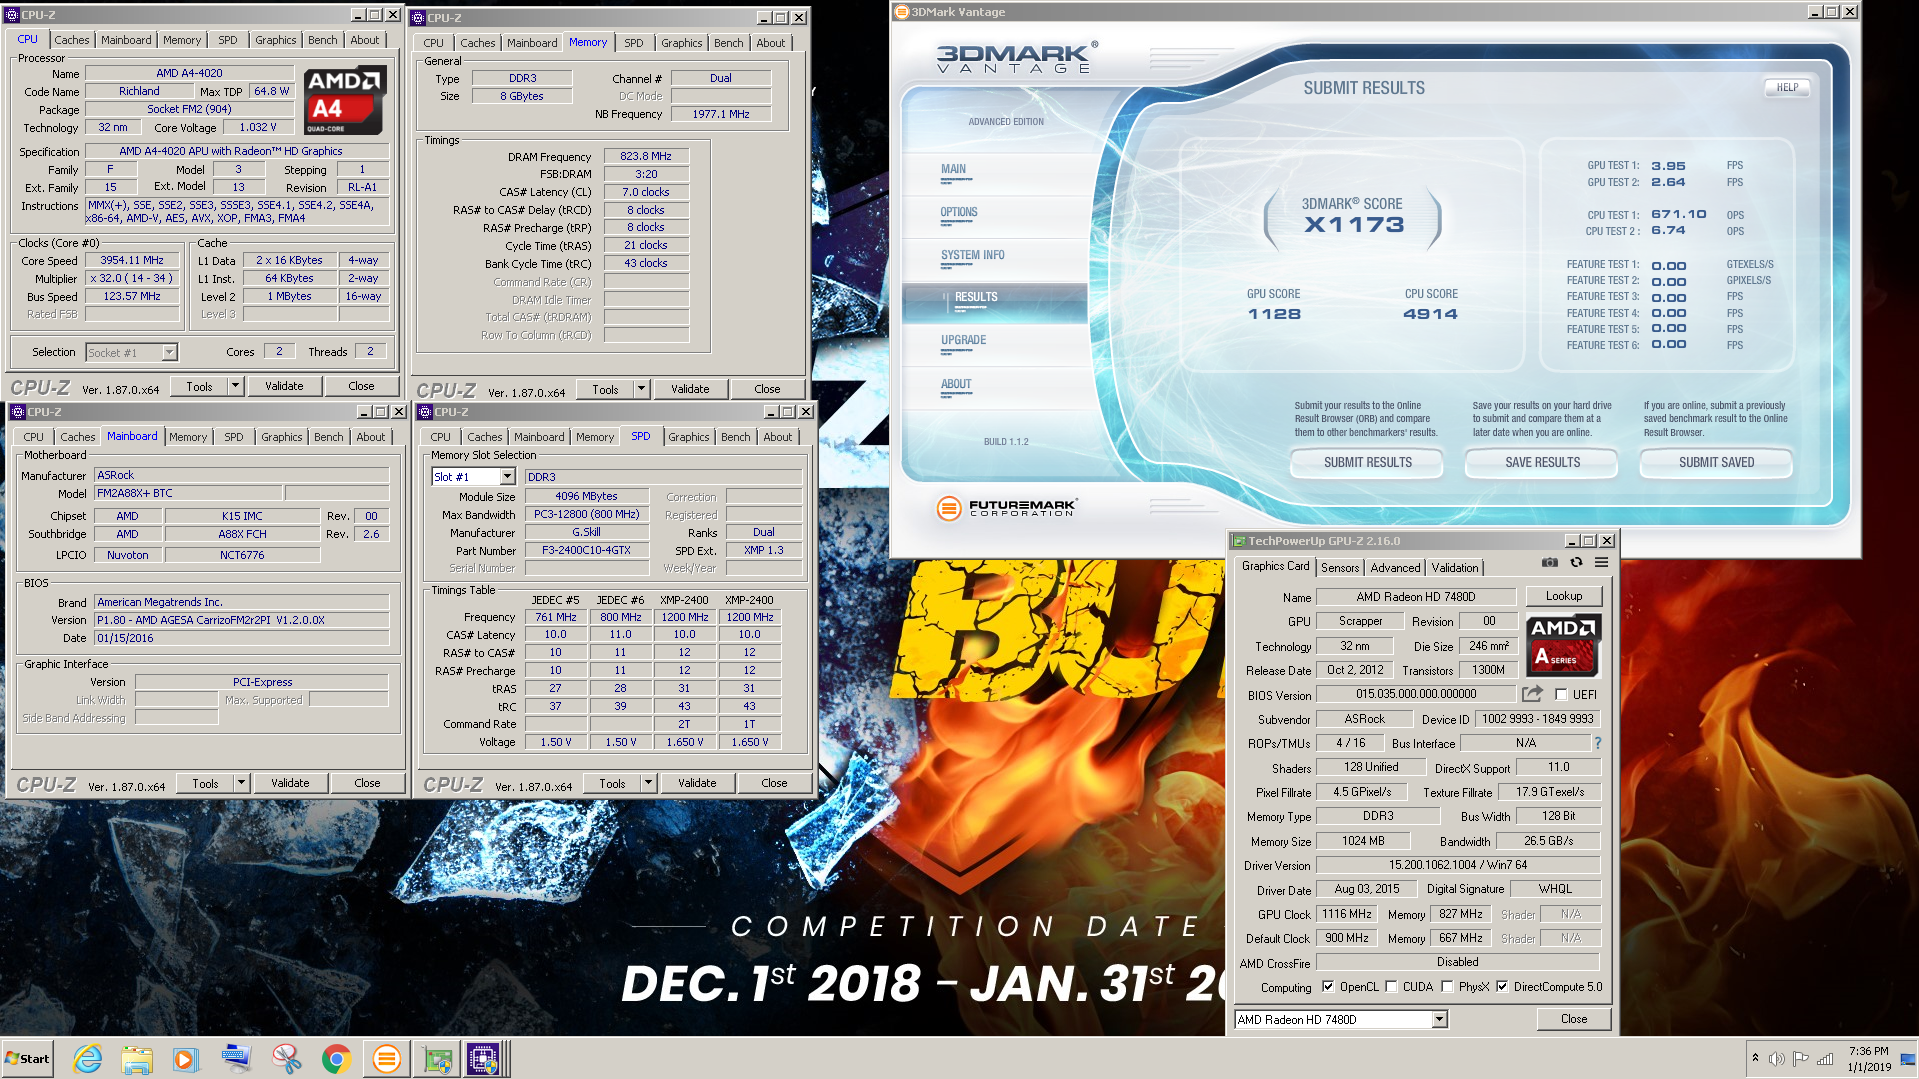Click the 3DMark Vantage title bar icon
The width and height of the screenshot is (1919, 1079).
click(901, 12)
